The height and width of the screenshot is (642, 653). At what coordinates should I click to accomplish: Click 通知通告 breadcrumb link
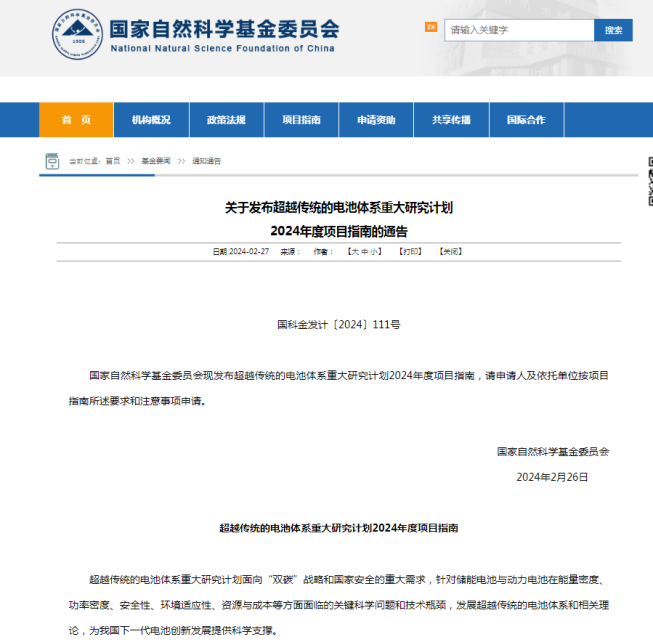click(x=207, y=161)
